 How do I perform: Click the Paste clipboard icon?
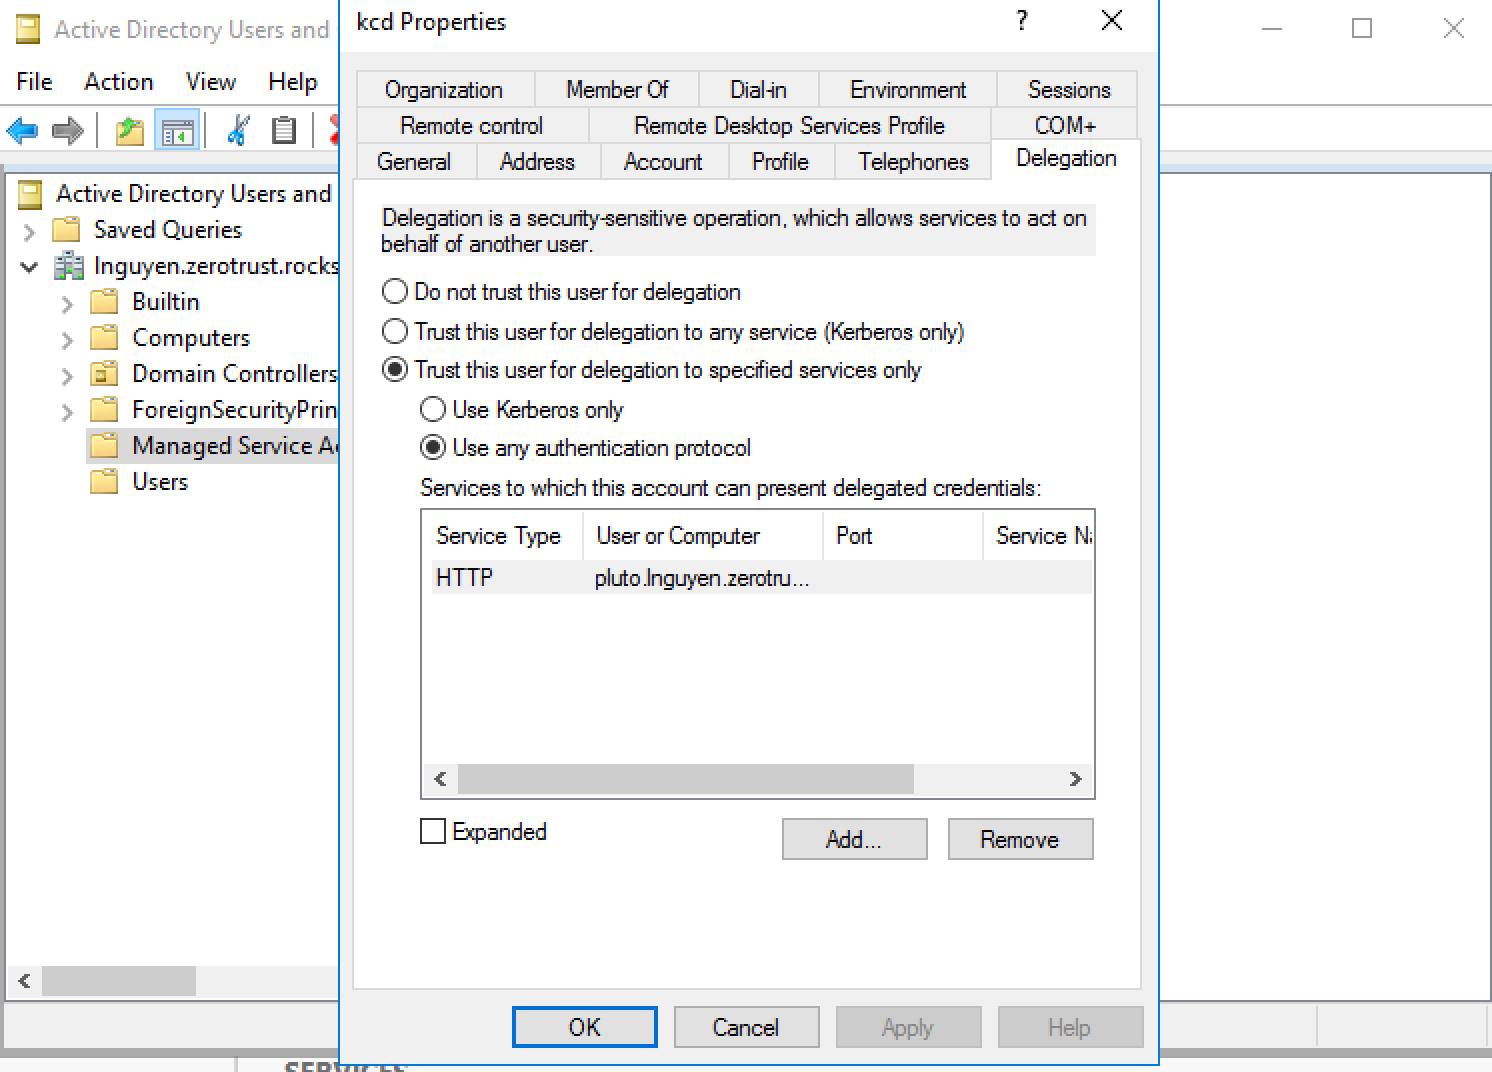[x=284, y=130]
